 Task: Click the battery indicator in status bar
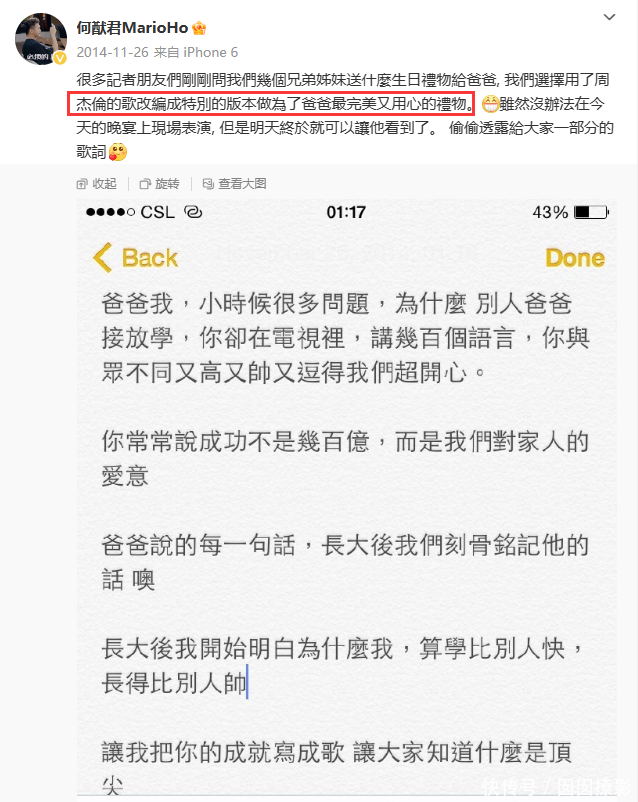pyautogui.click(x=592, y=212)
